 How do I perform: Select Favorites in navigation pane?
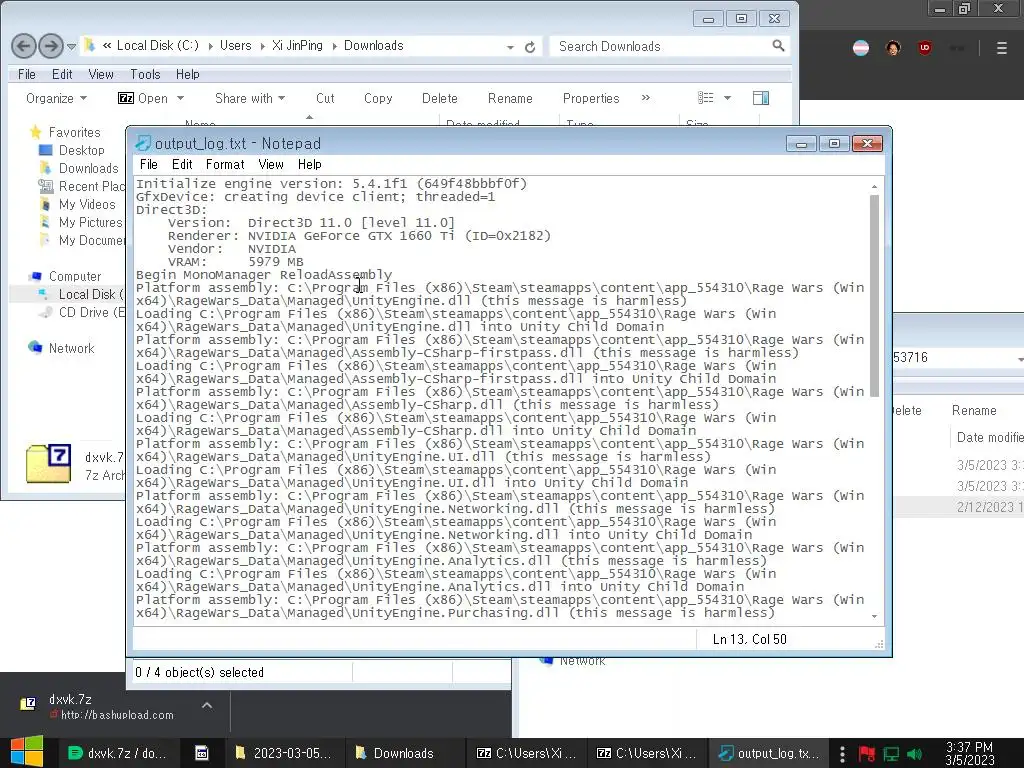point(74,133)
